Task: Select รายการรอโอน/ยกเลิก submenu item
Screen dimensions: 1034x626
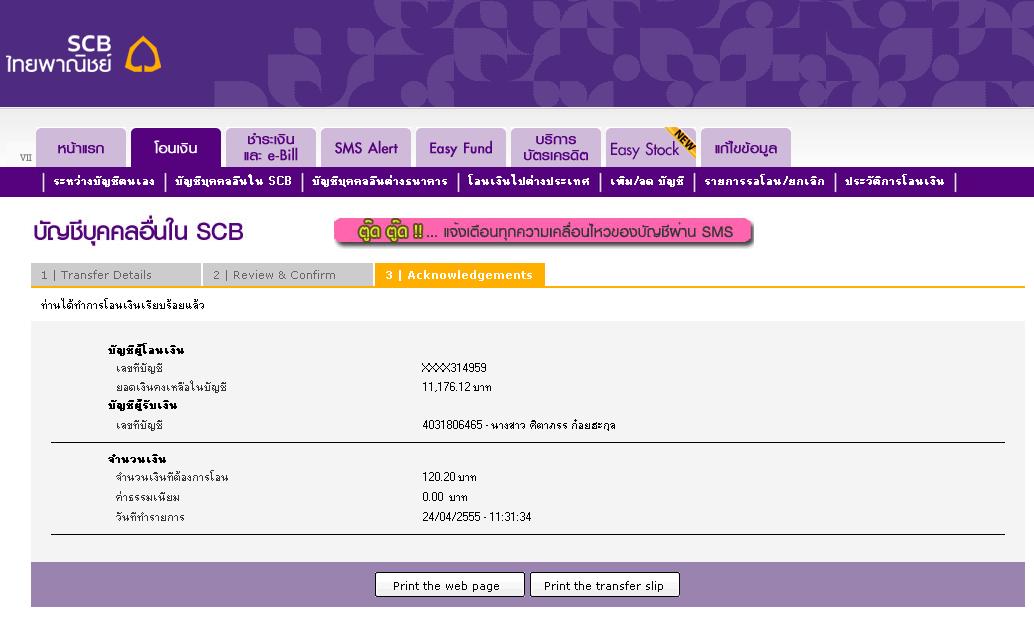Action: (765, 181)
